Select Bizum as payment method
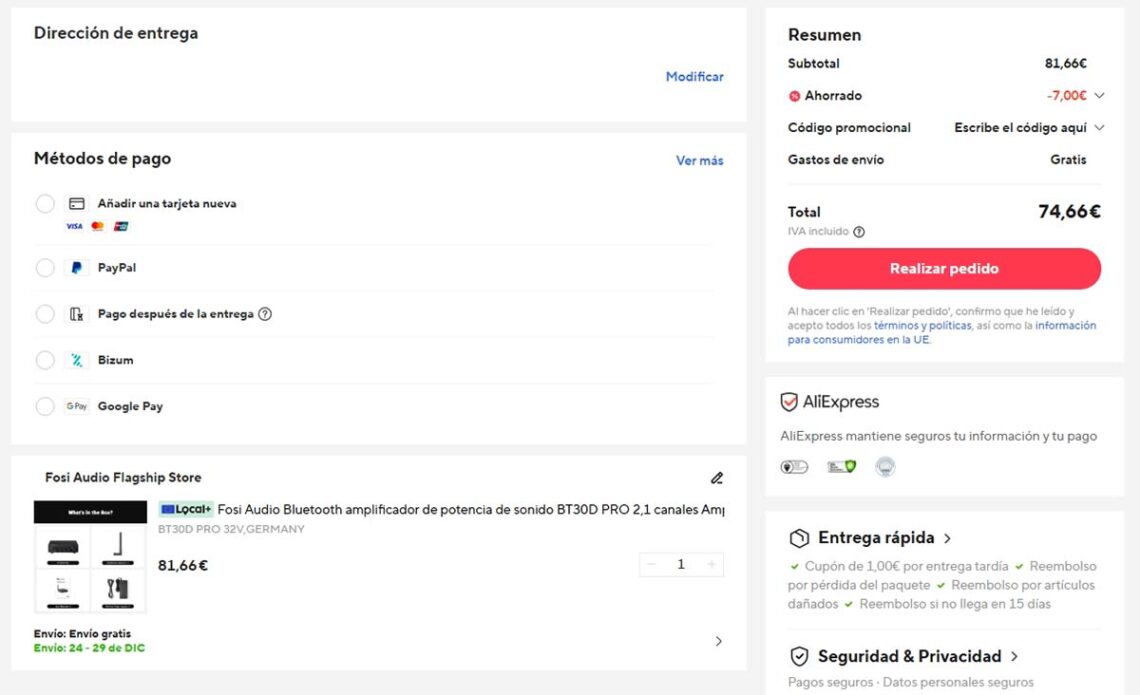Viewport: 1140px width, 695px height. 45,360
